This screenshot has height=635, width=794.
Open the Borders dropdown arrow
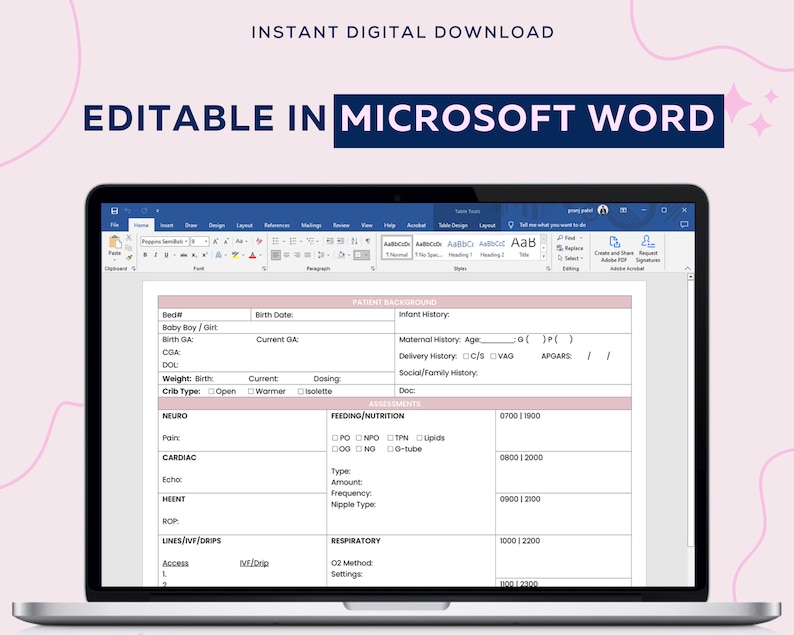(367, 255)
